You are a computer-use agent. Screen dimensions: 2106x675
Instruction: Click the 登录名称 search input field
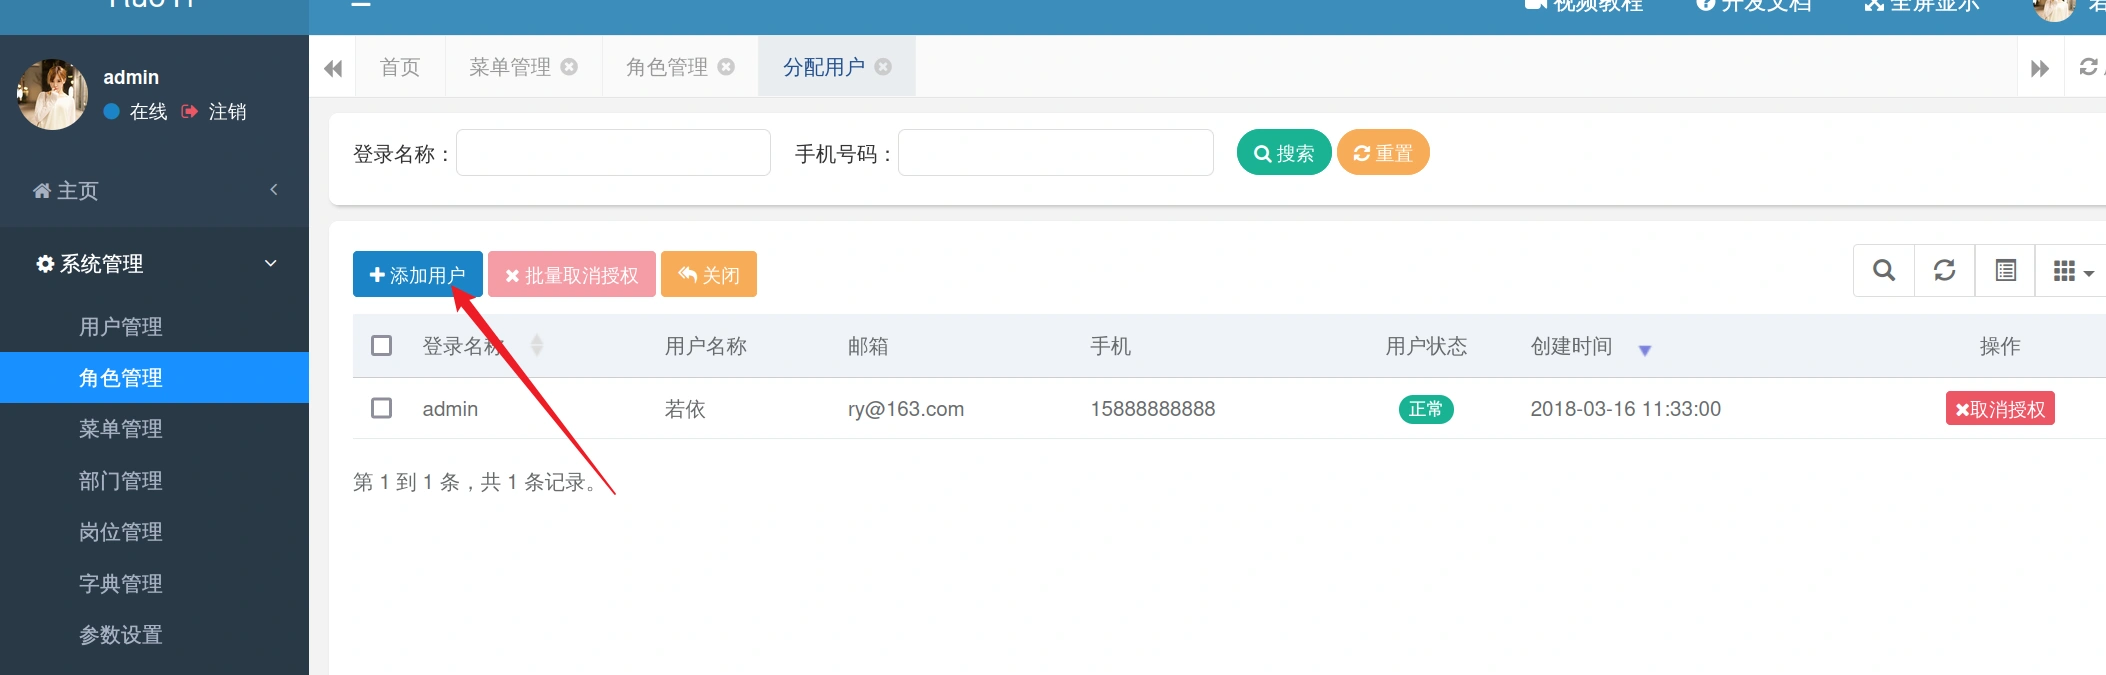613,153
